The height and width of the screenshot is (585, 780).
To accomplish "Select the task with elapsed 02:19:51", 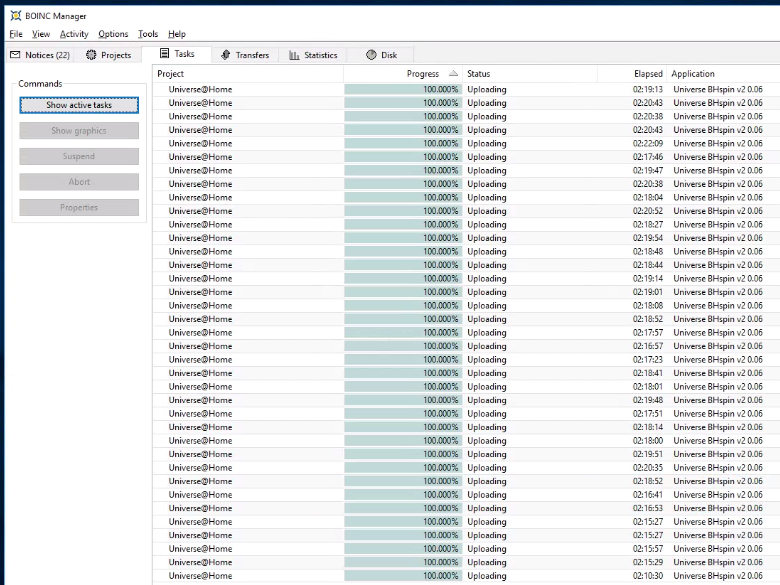I will (466, 454).
